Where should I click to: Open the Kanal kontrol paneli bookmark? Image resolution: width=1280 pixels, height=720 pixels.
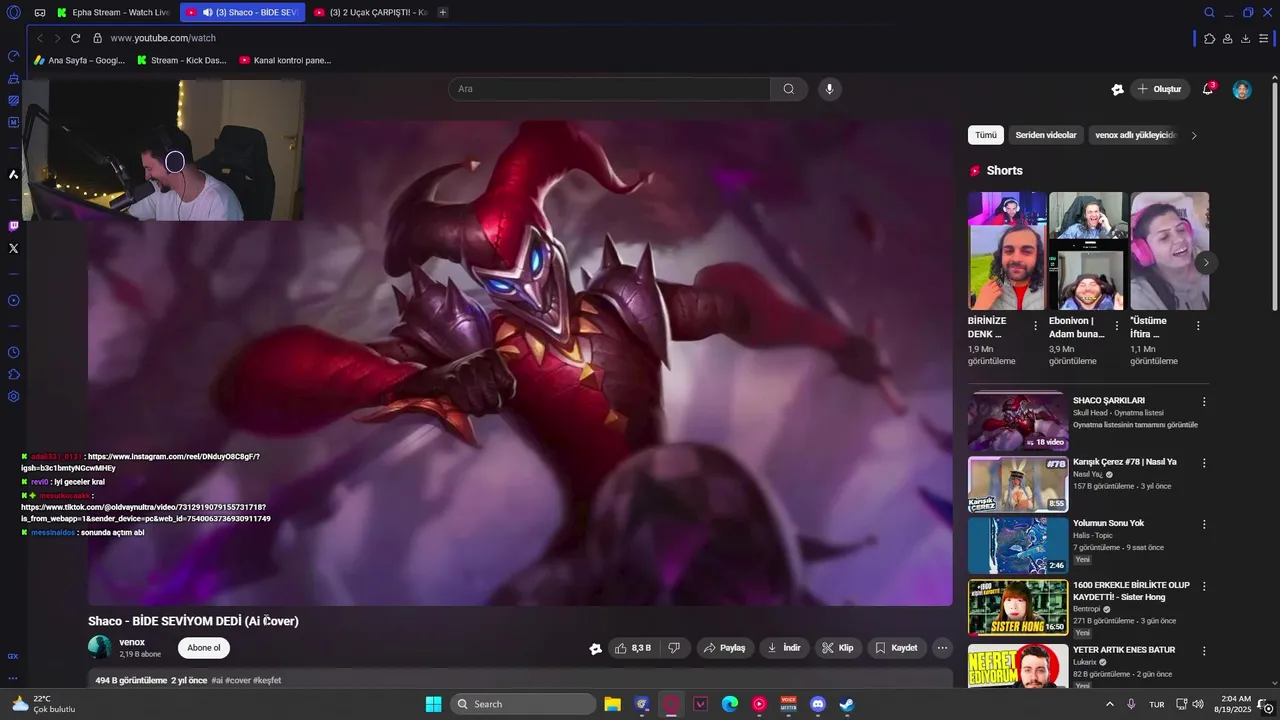(285, 60)
